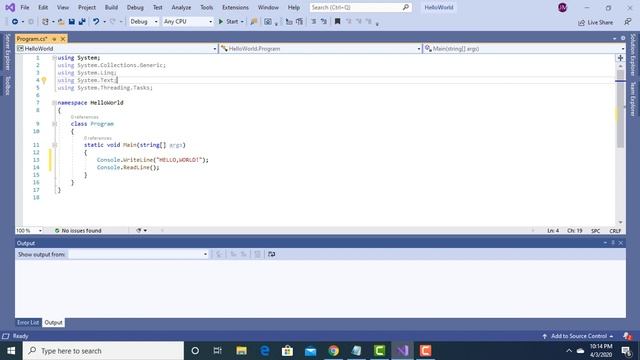Open the Tools menu
The width and height of the screenshot is (640, 360).
coord(207,7)
